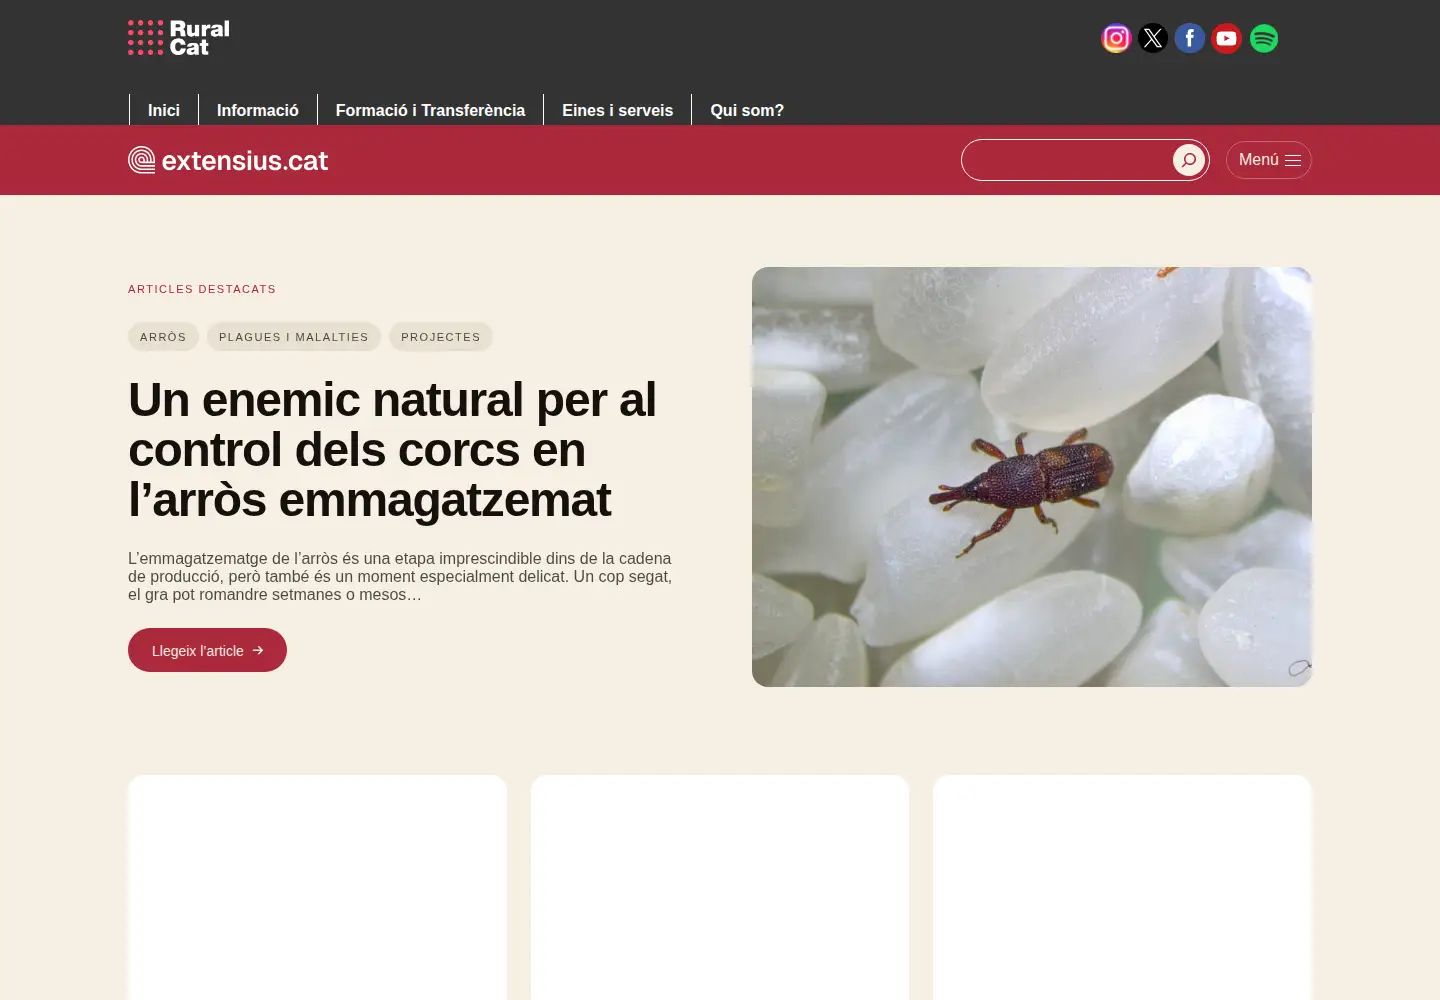
Task: Click the RuralCat logo
Action: 179,38
